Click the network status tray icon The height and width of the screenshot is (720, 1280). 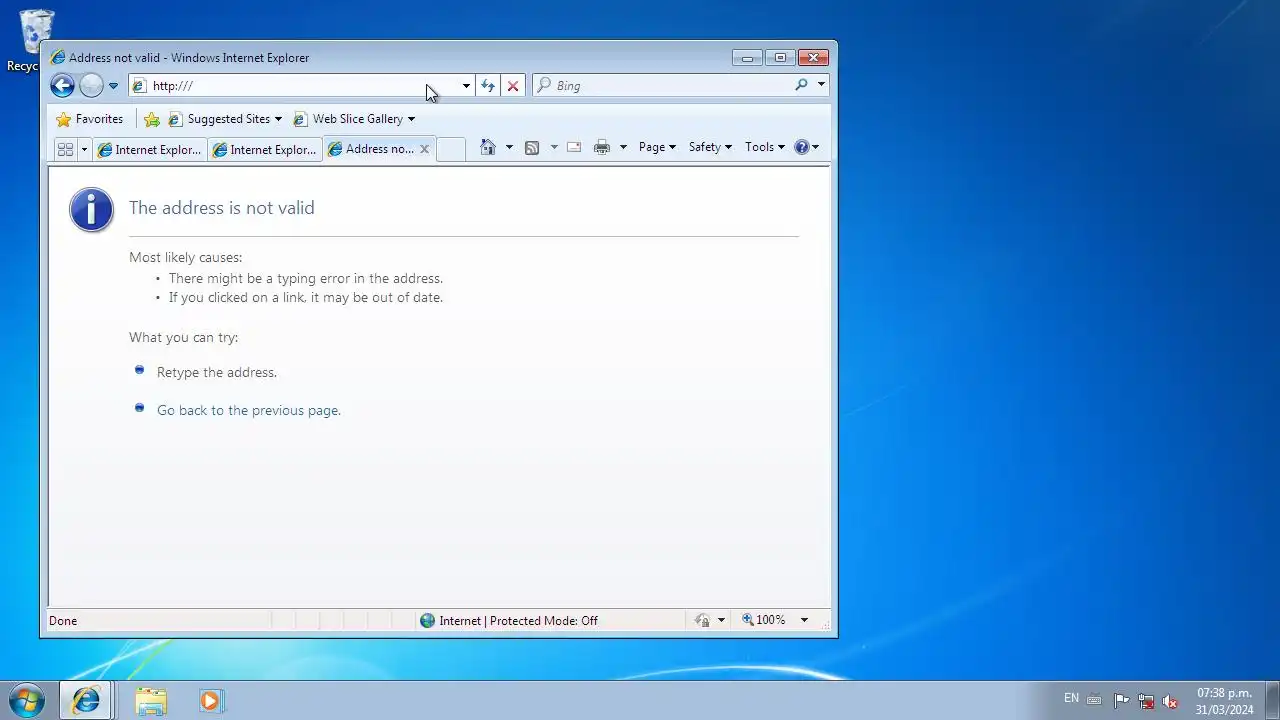click(x=1146, y=701)
